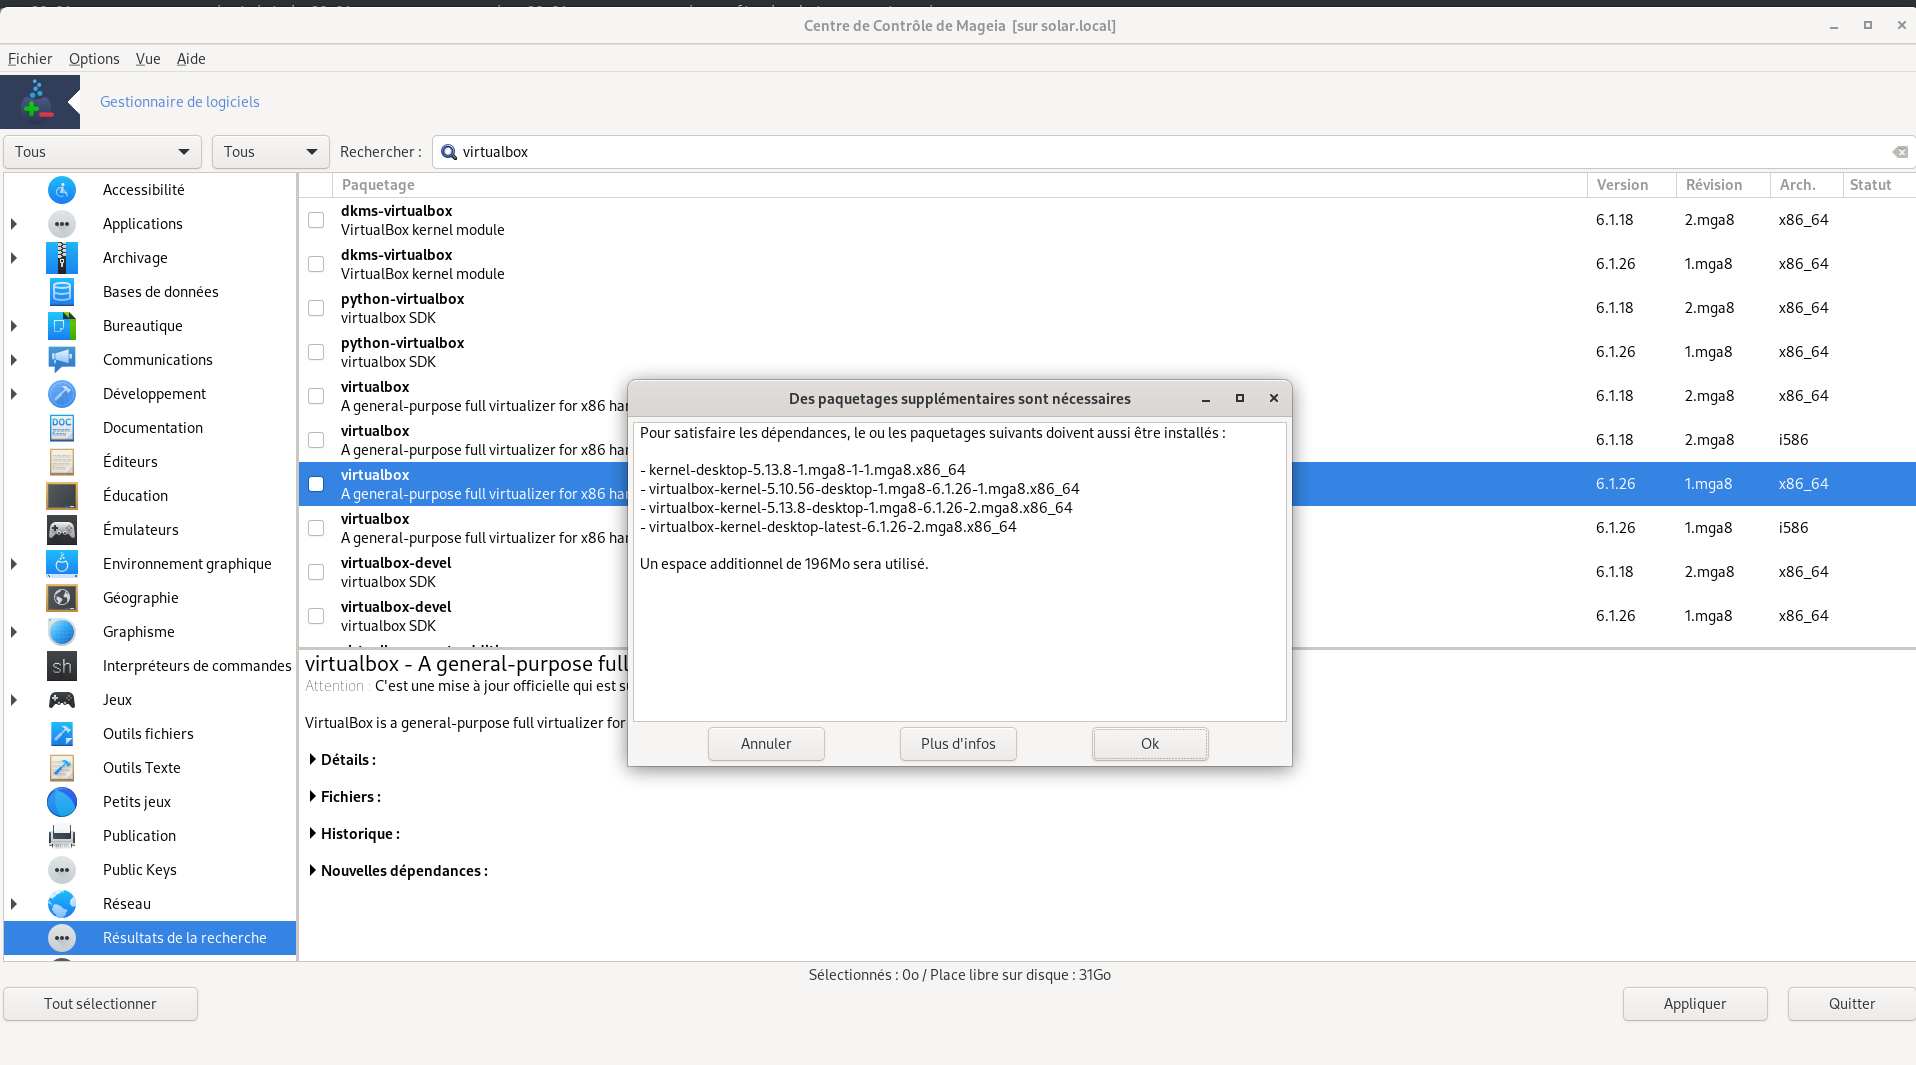Viewport: 1916px width, 1065px height.
Task: Expand the Applications category tree
Action: (x=14, y=224)
